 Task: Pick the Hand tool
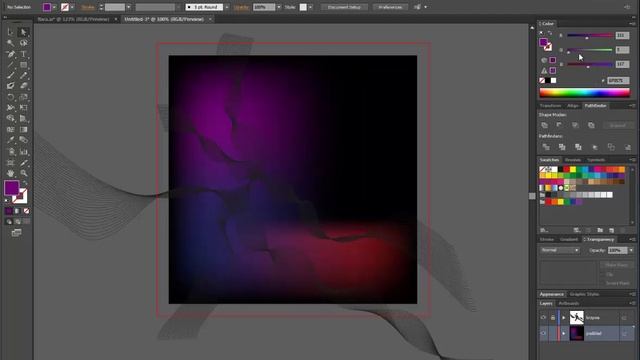[x=11, y=173]
